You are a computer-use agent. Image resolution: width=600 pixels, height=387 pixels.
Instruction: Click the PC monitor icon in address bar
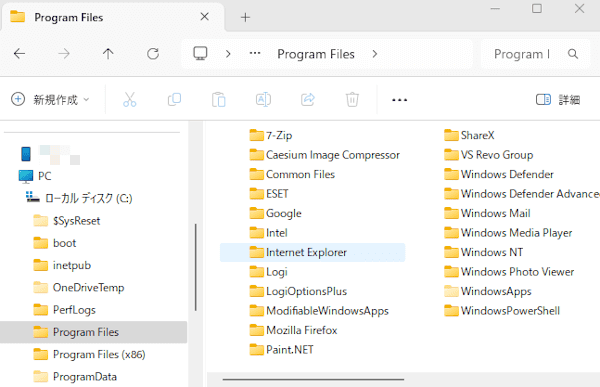pos(200,54)
